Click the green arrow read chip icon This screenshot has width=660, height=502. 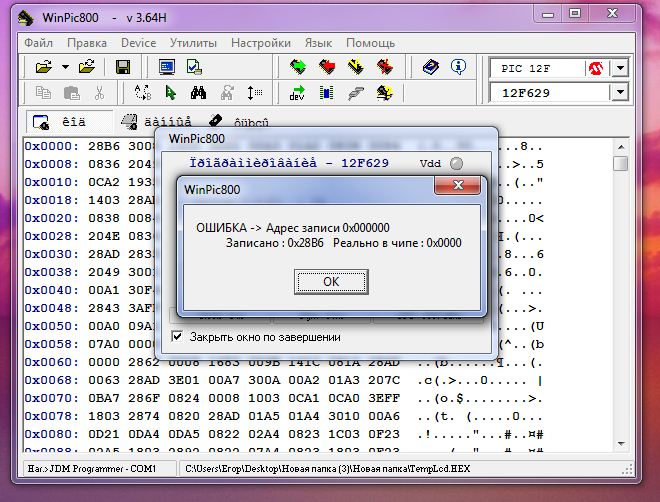[298, 67]
